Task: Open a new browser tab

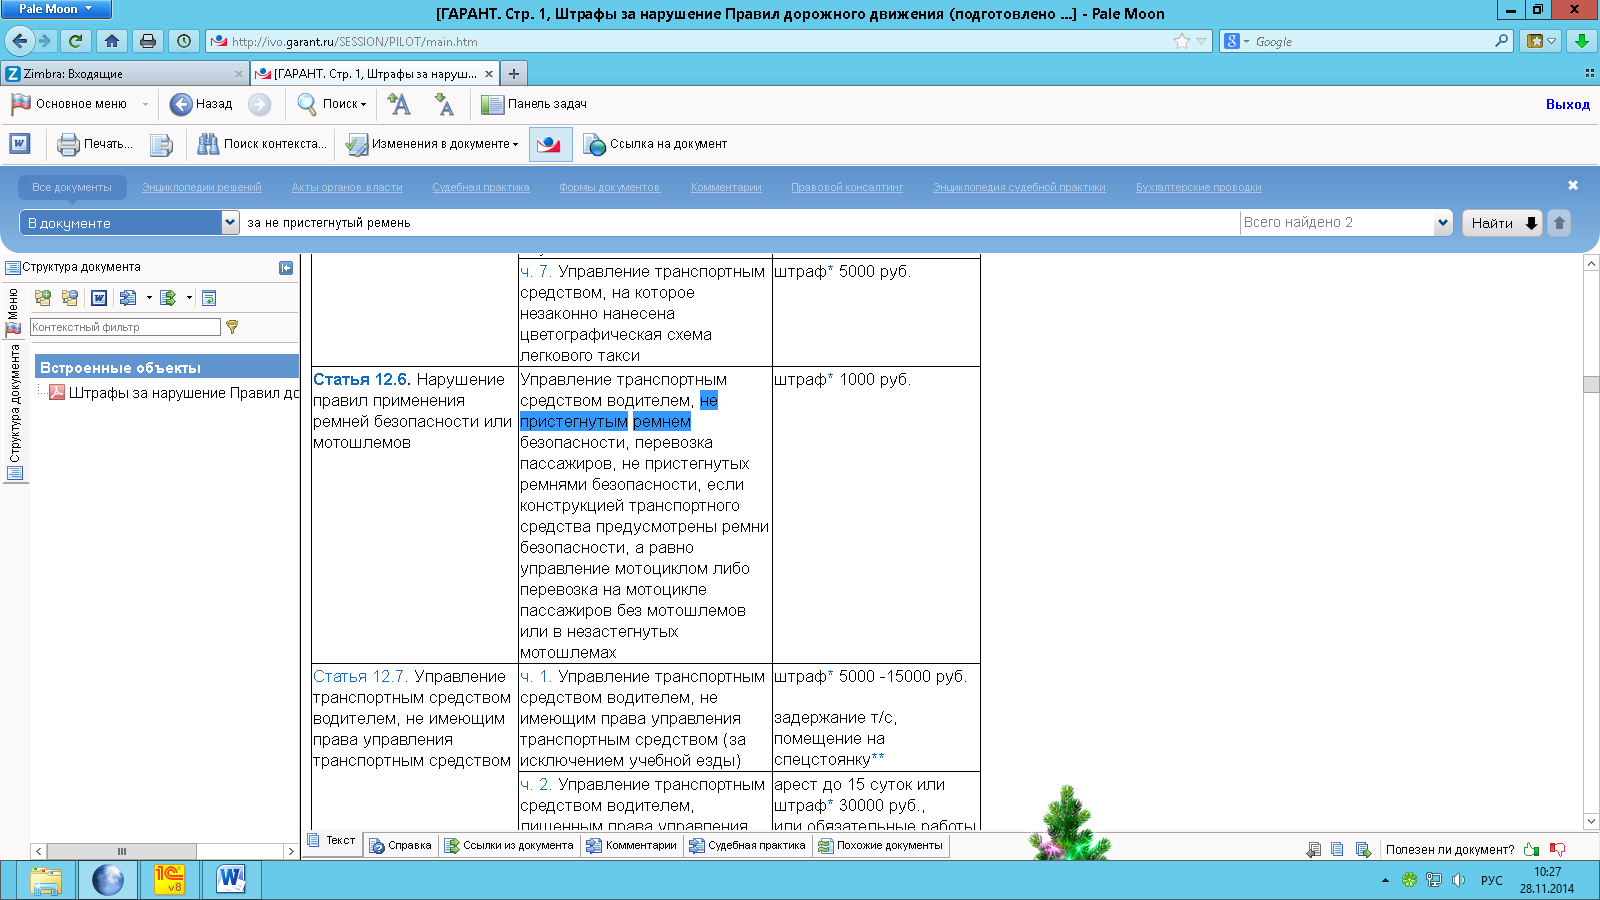Action: (513, 74)
